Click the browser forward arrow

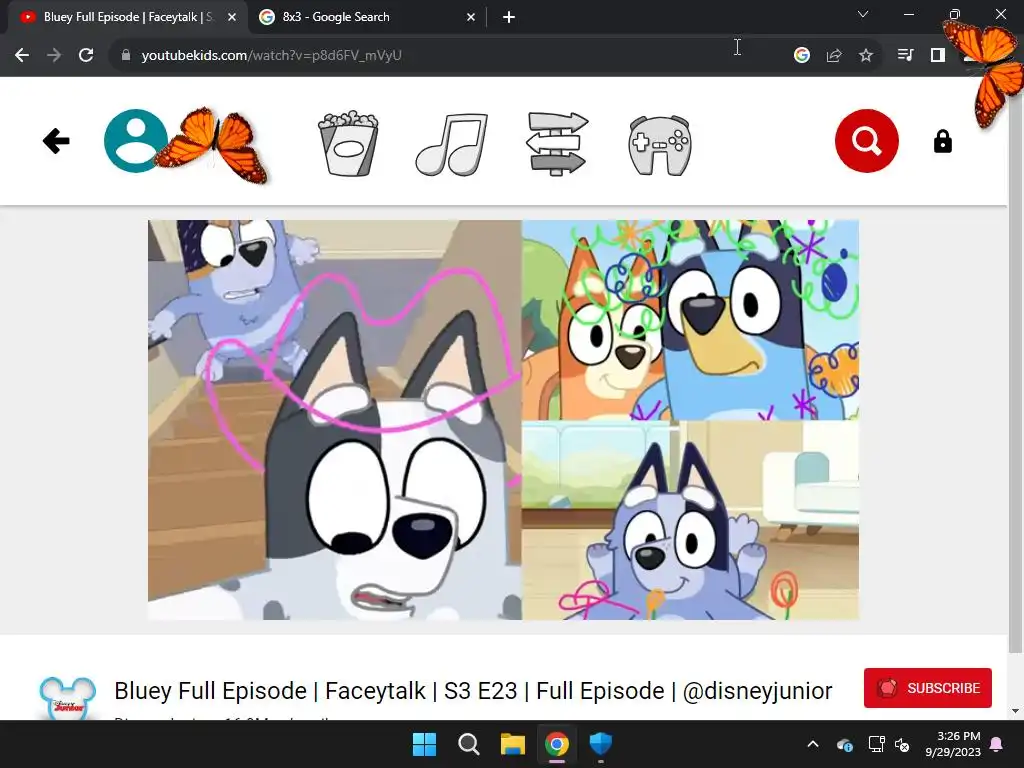[x=54, y=55]
